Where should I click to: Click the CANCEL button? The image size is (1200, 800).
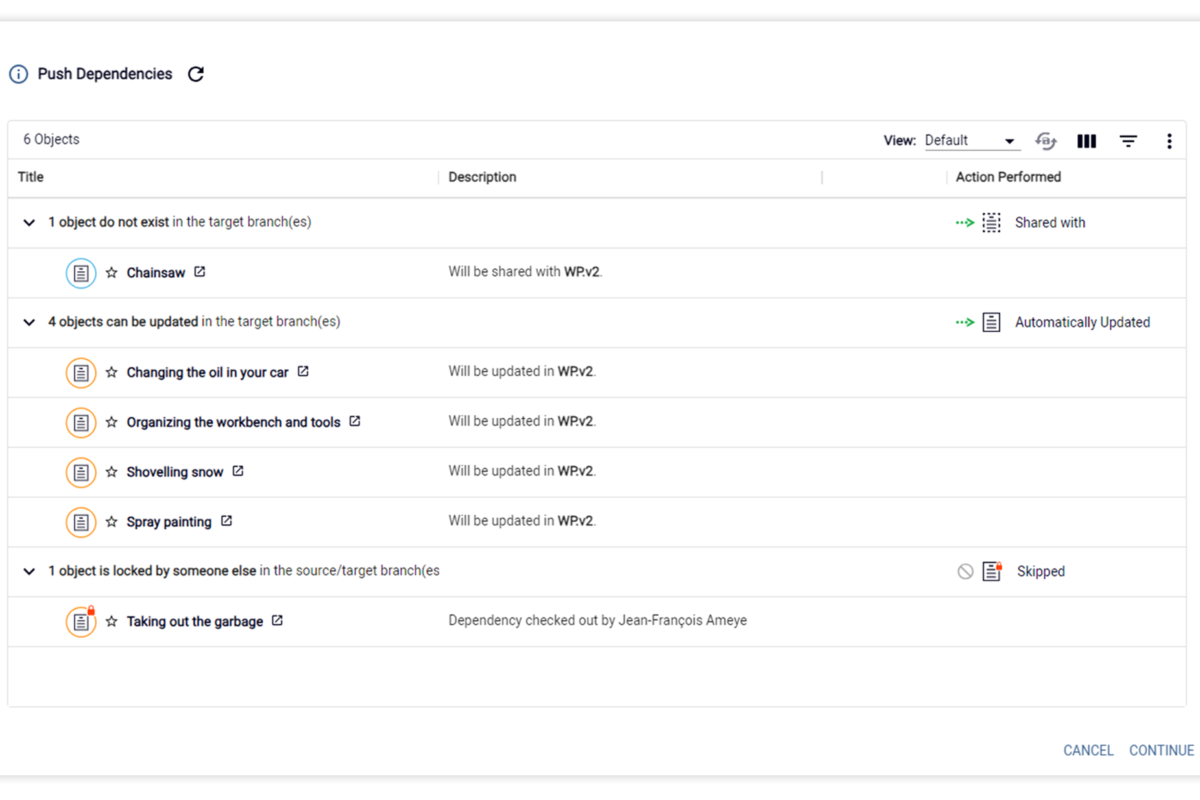pyautogui.click(x=1088, y=751)
